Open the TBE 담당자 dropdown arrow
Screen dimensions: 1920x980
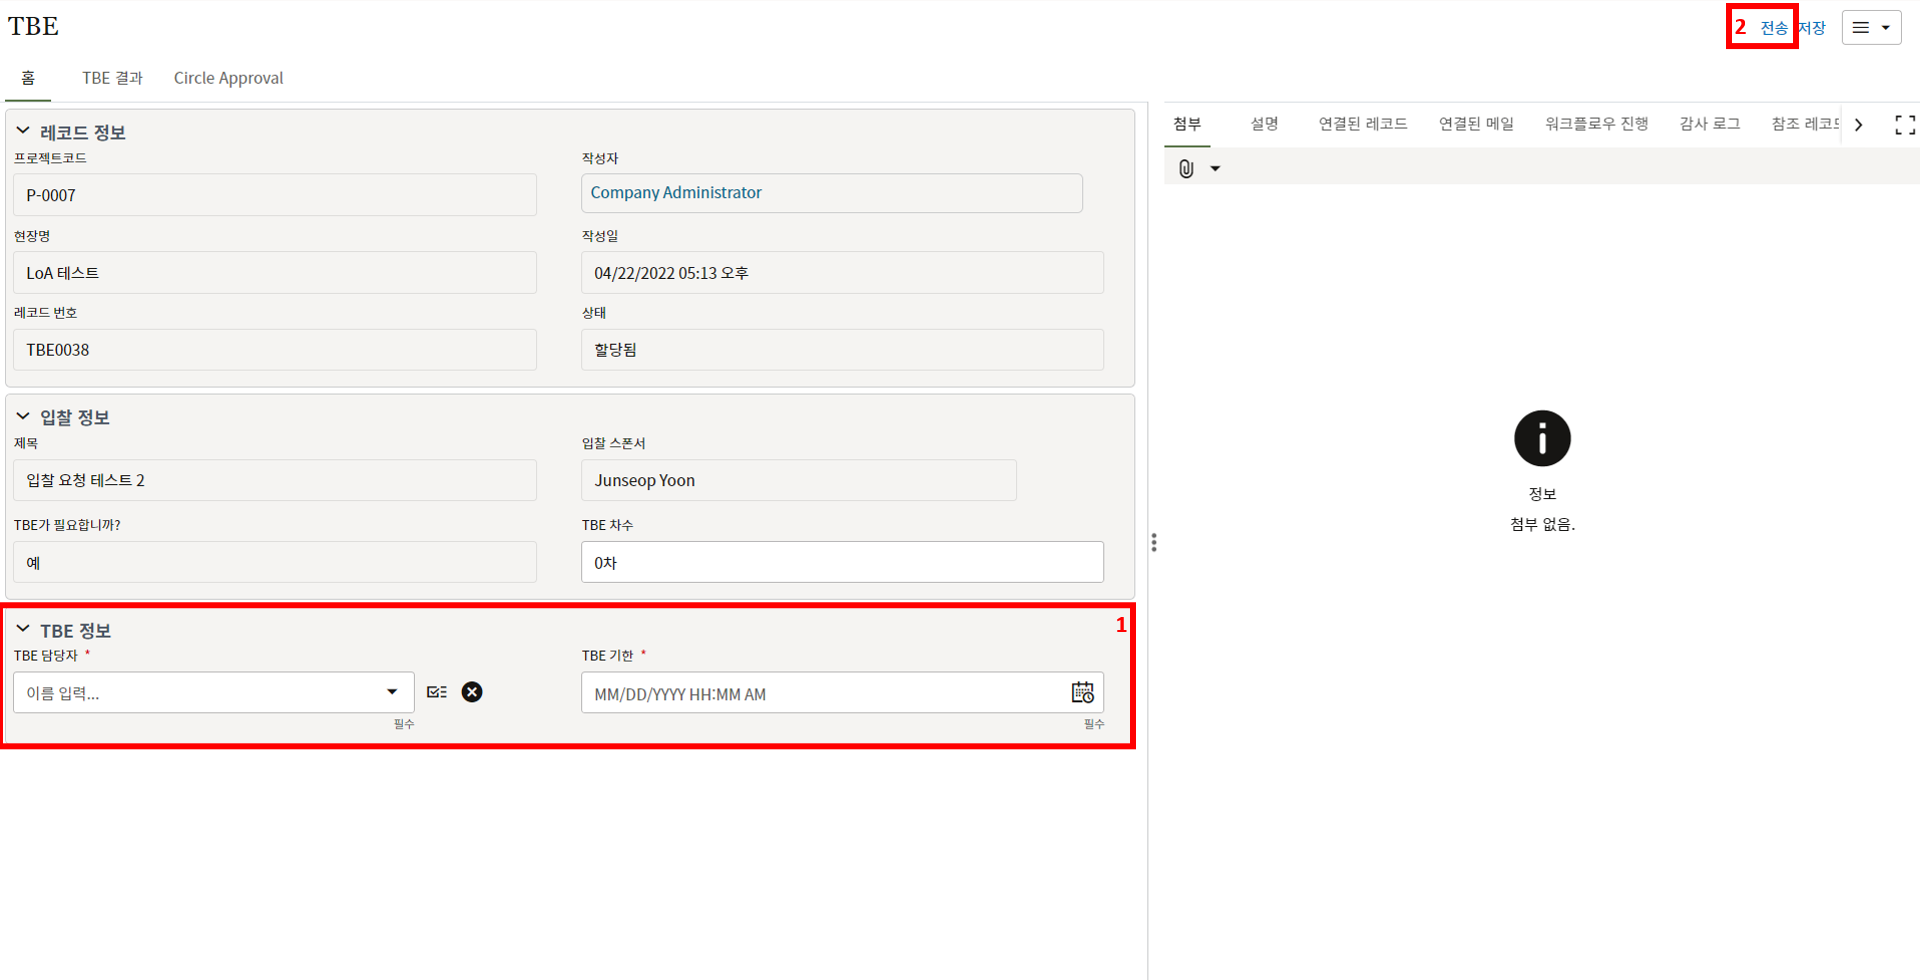pyautogui.click(x=392, y=692)
